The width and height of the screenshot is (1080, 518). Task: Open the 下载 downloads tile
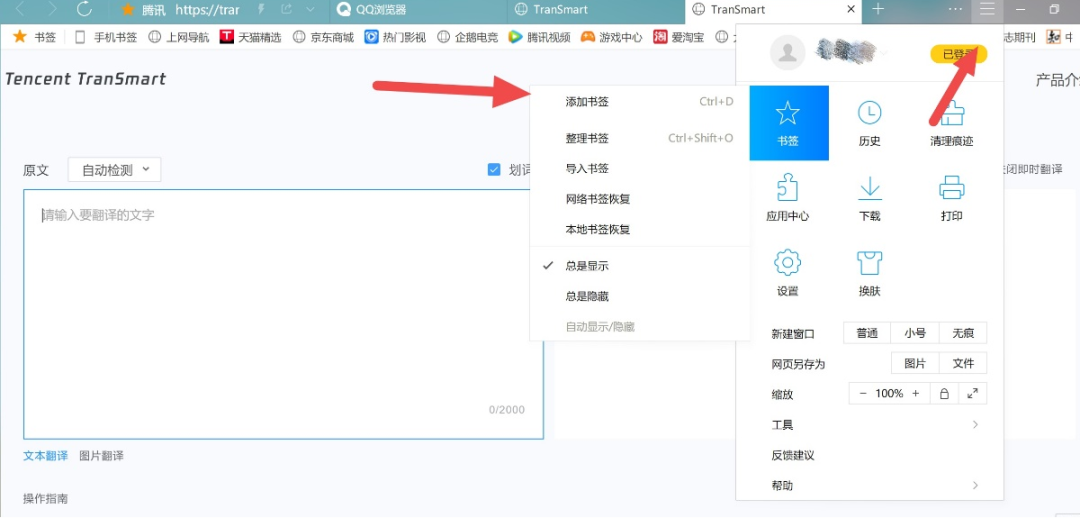pos(869,198)
